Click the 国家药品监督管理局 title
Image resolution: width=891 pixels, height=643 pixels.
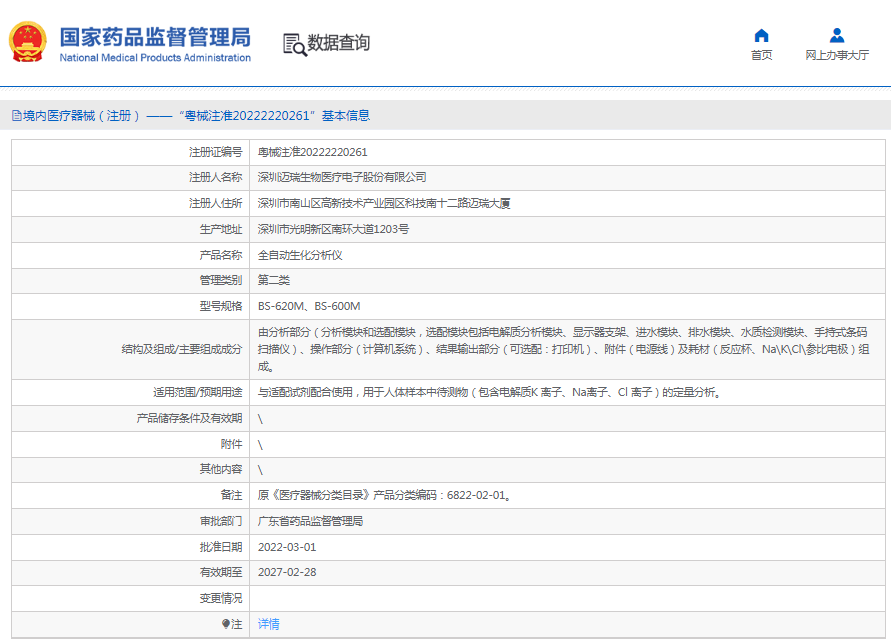click(155, 37)
